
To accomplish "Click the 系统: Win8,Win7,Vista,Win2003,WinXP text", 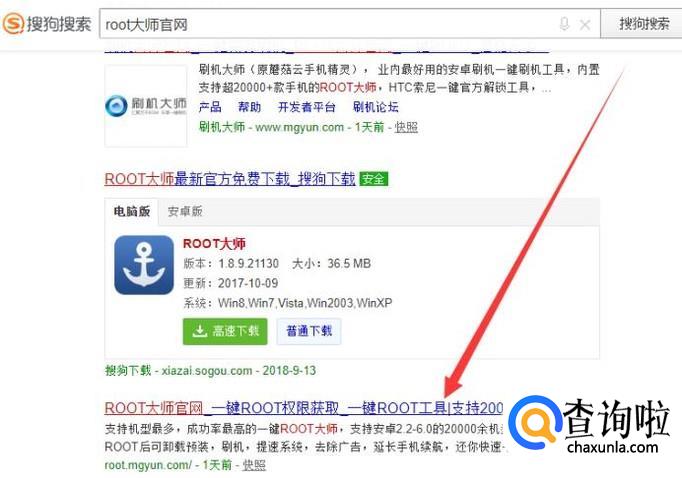I will [x=288, y=303].
